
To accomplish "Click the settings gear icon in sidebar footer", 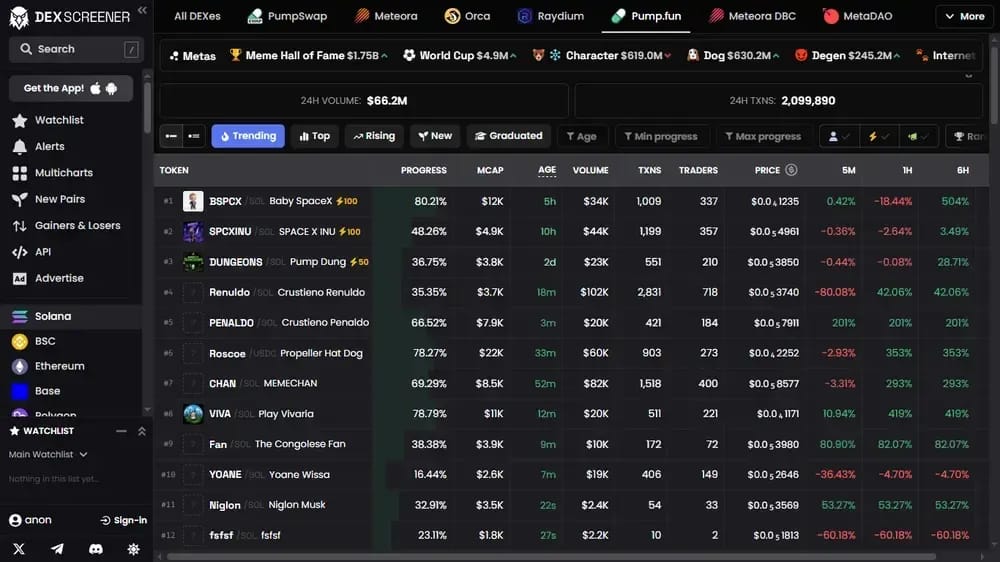I will pyautogui.click(x=133, y=549).
